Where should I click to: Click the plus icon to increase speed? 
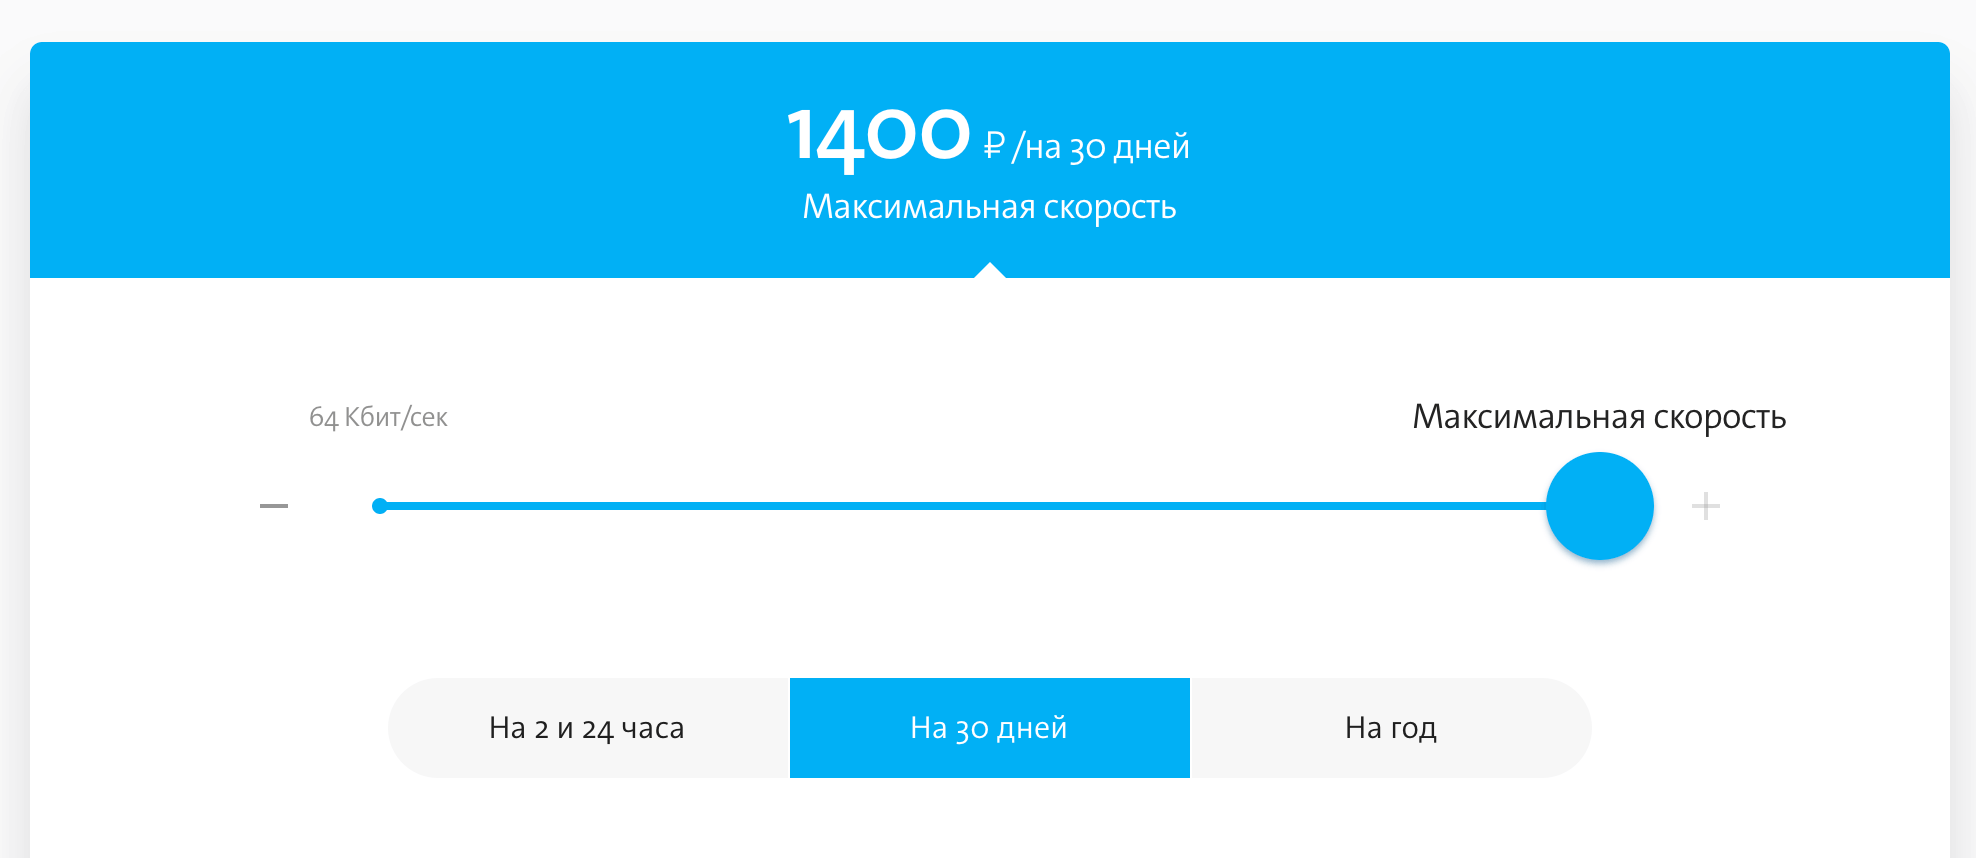click(1705, 506)
